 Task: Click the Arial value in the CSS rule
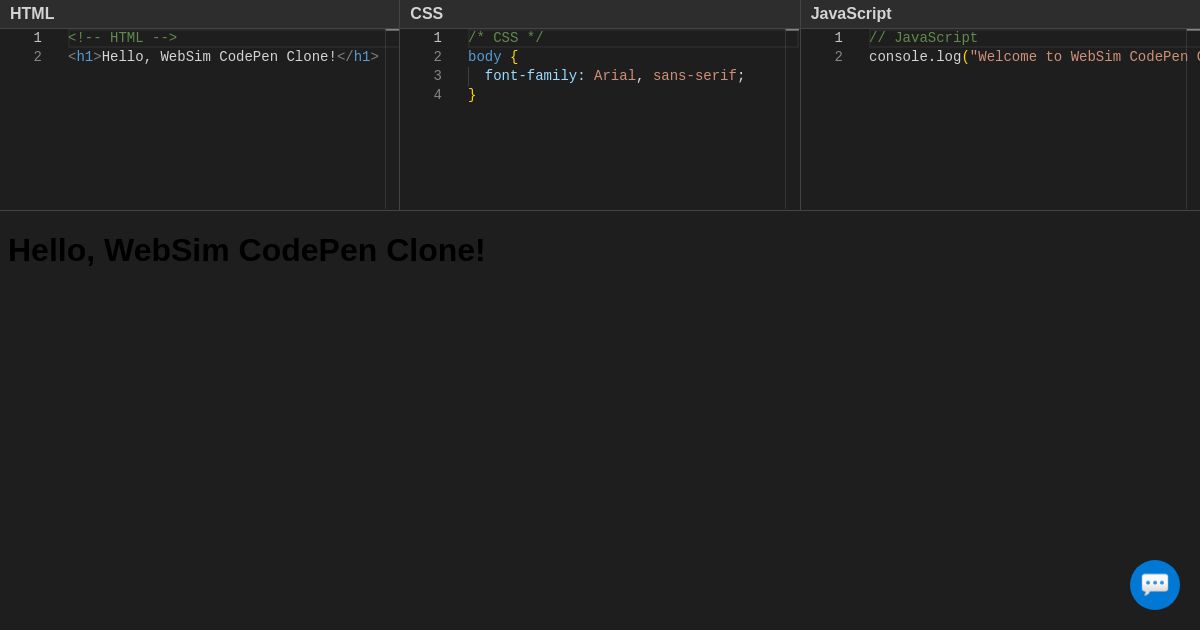613,76
